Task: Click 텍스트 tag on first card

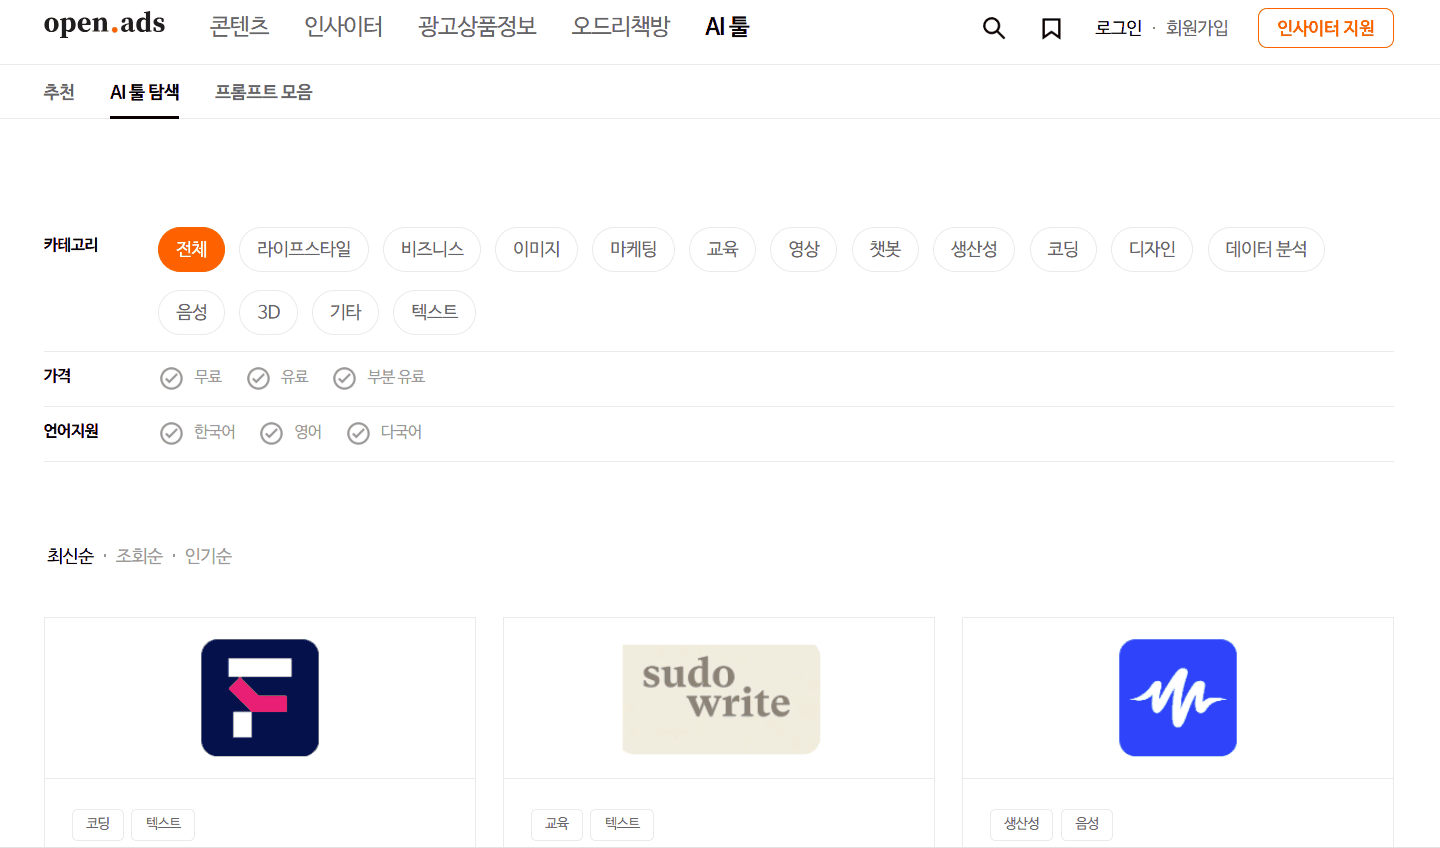Action: 163,824
